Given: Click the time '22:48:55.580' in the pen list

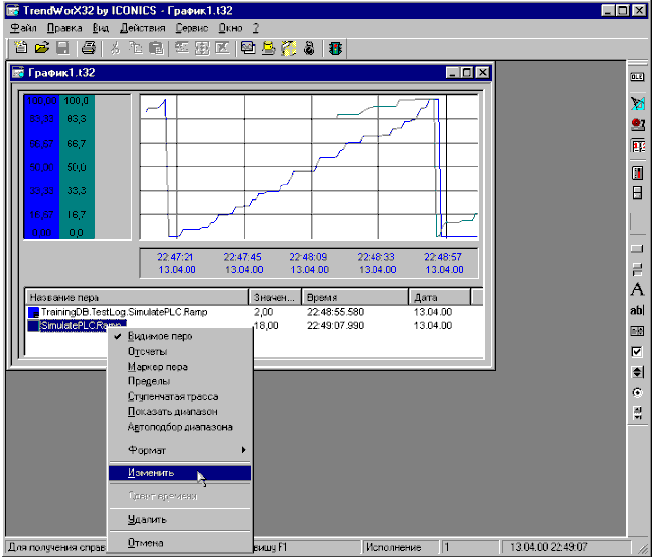Looking at the screenshot, I should point(335,312).
